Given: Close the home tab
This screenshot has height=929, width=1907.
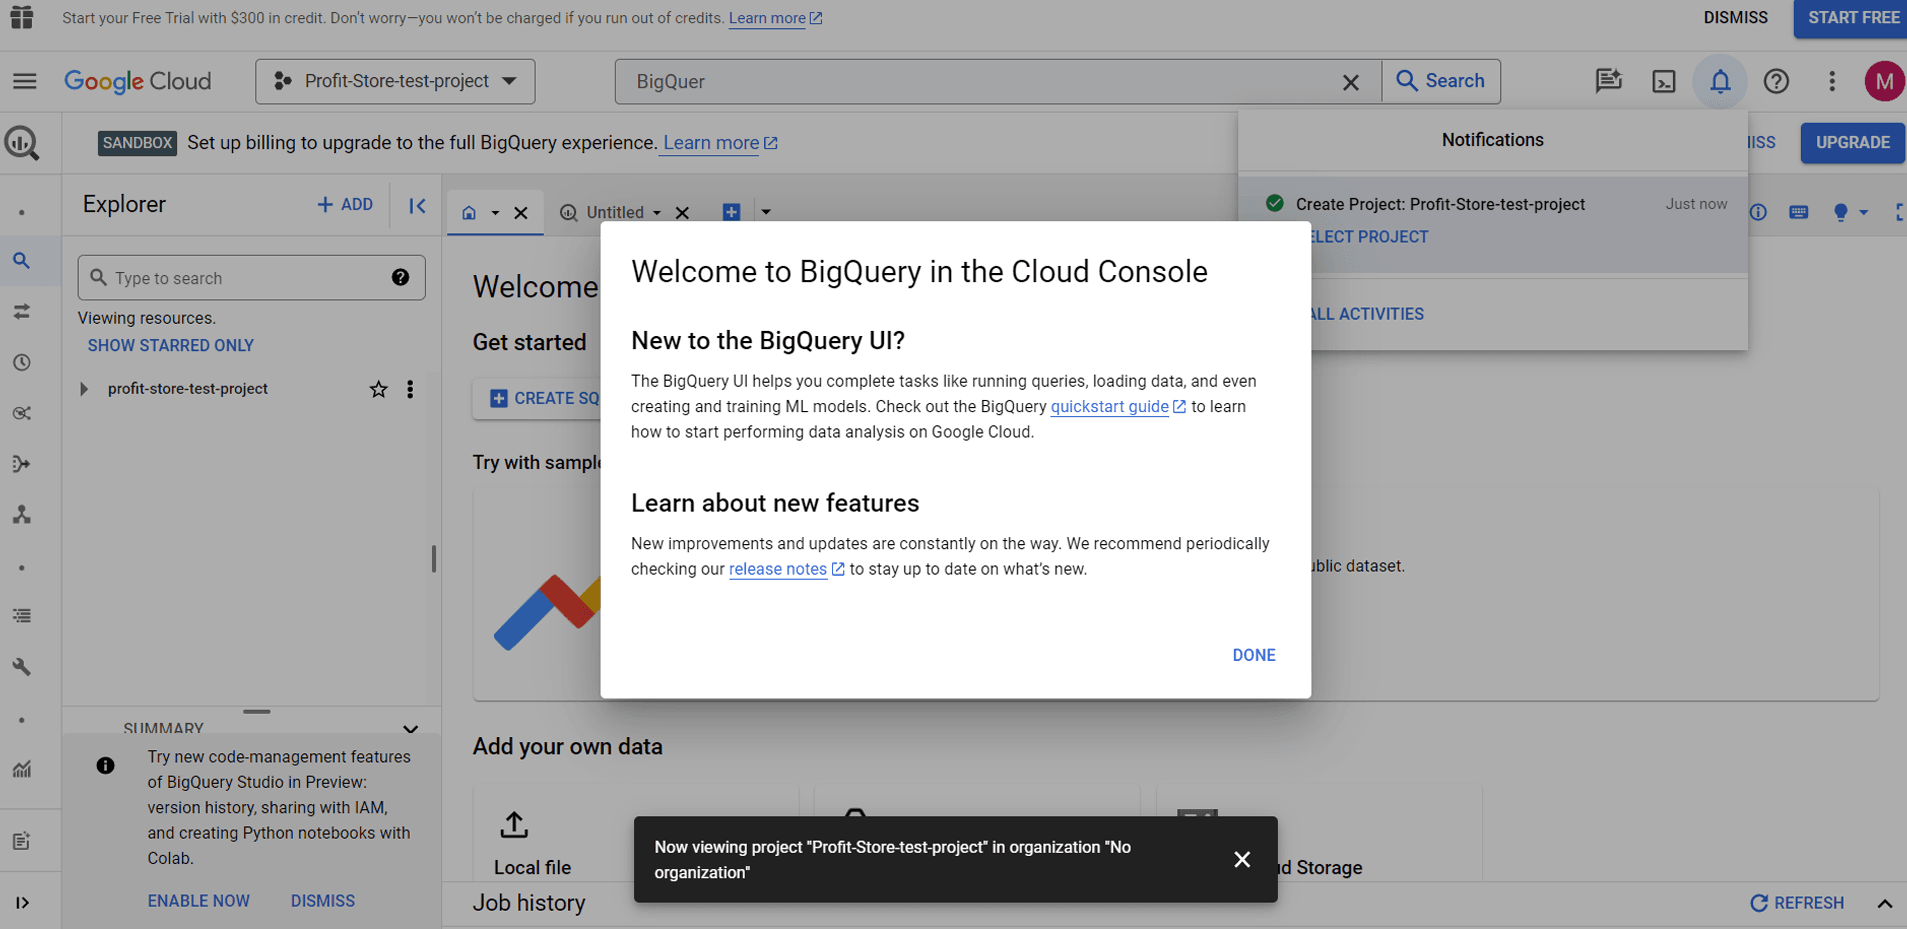Looking at the screenshot, I should [x=521, y=212].
